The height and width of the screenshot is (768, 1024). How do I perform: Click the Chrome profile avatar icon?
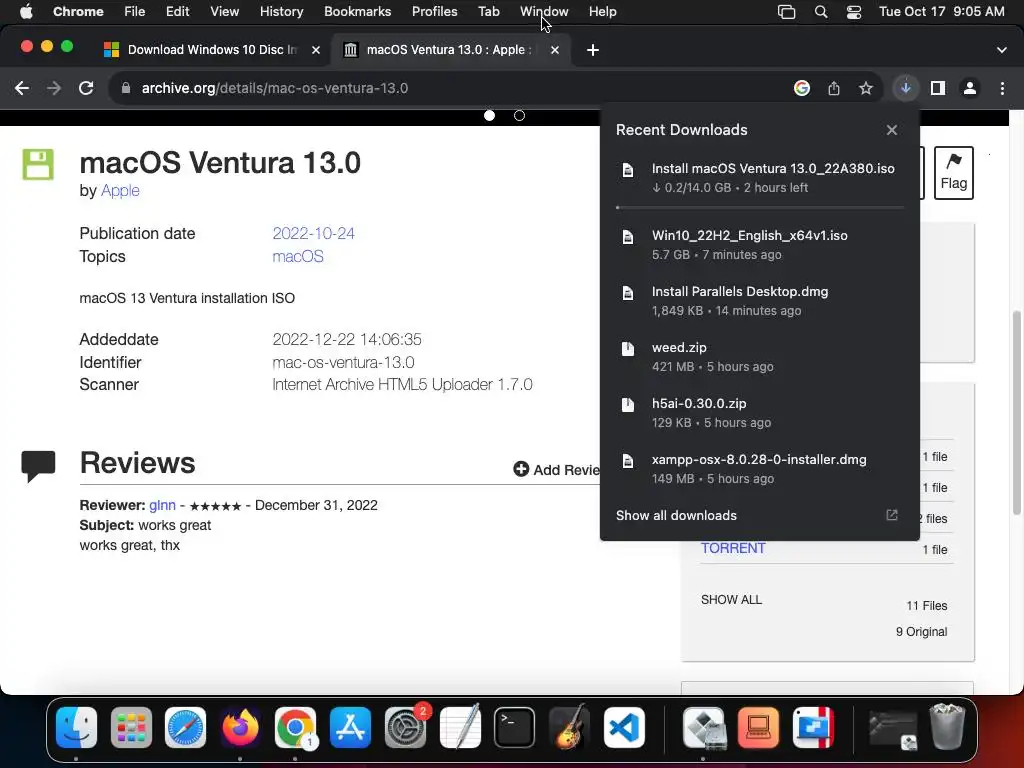coord(970,88)
